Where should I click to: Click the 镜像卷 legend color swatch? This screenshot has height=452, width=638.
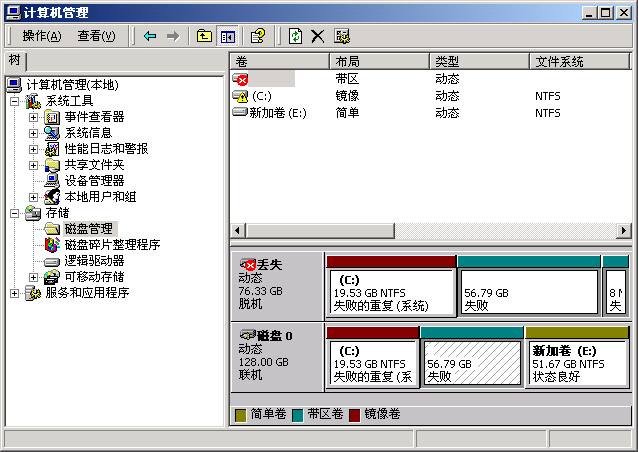coord(353,414)
